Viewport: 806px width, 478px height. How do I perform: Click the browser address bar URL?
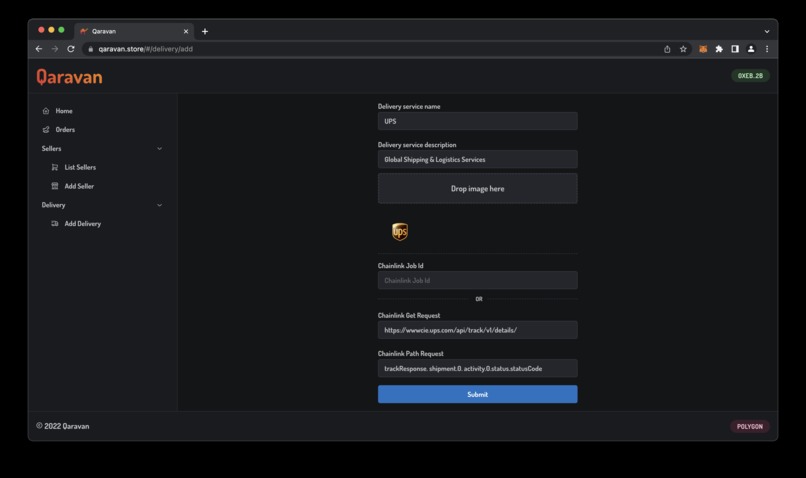point(145,49)
